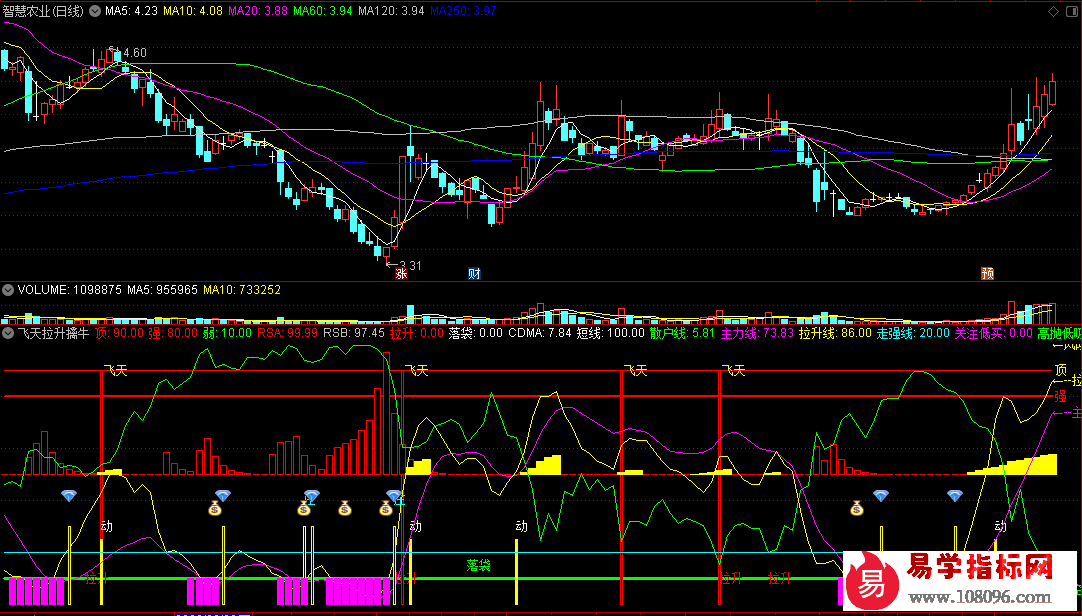Click the VOLUME: 1098875 readout
The height and width of the screenshot is (616, 1082).
pos(70,290)
